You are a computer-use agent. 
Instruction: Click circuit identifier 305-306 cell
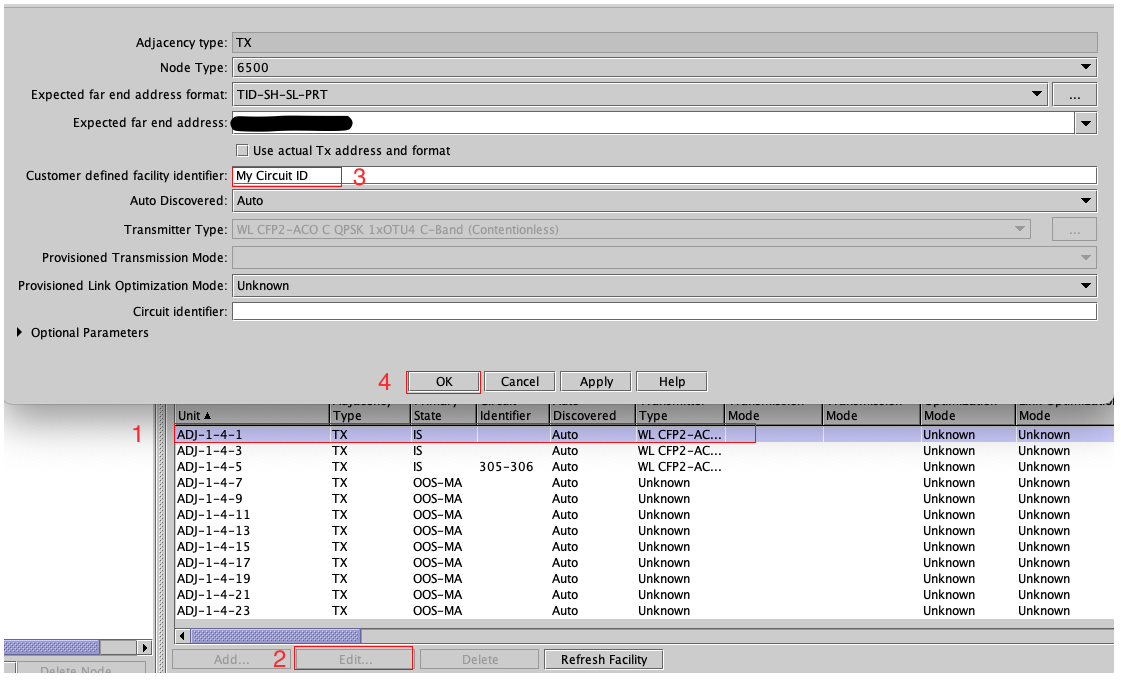(506, 467)
